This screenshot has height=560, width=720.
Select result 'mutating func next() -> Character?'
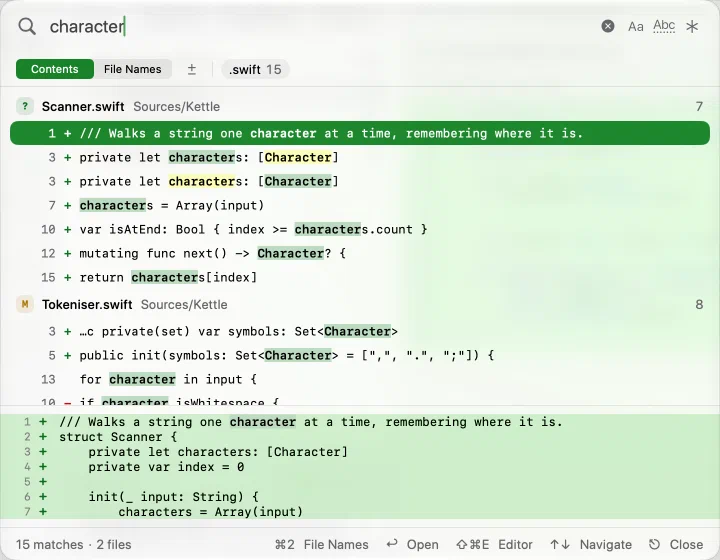click(x=360, y=253)
